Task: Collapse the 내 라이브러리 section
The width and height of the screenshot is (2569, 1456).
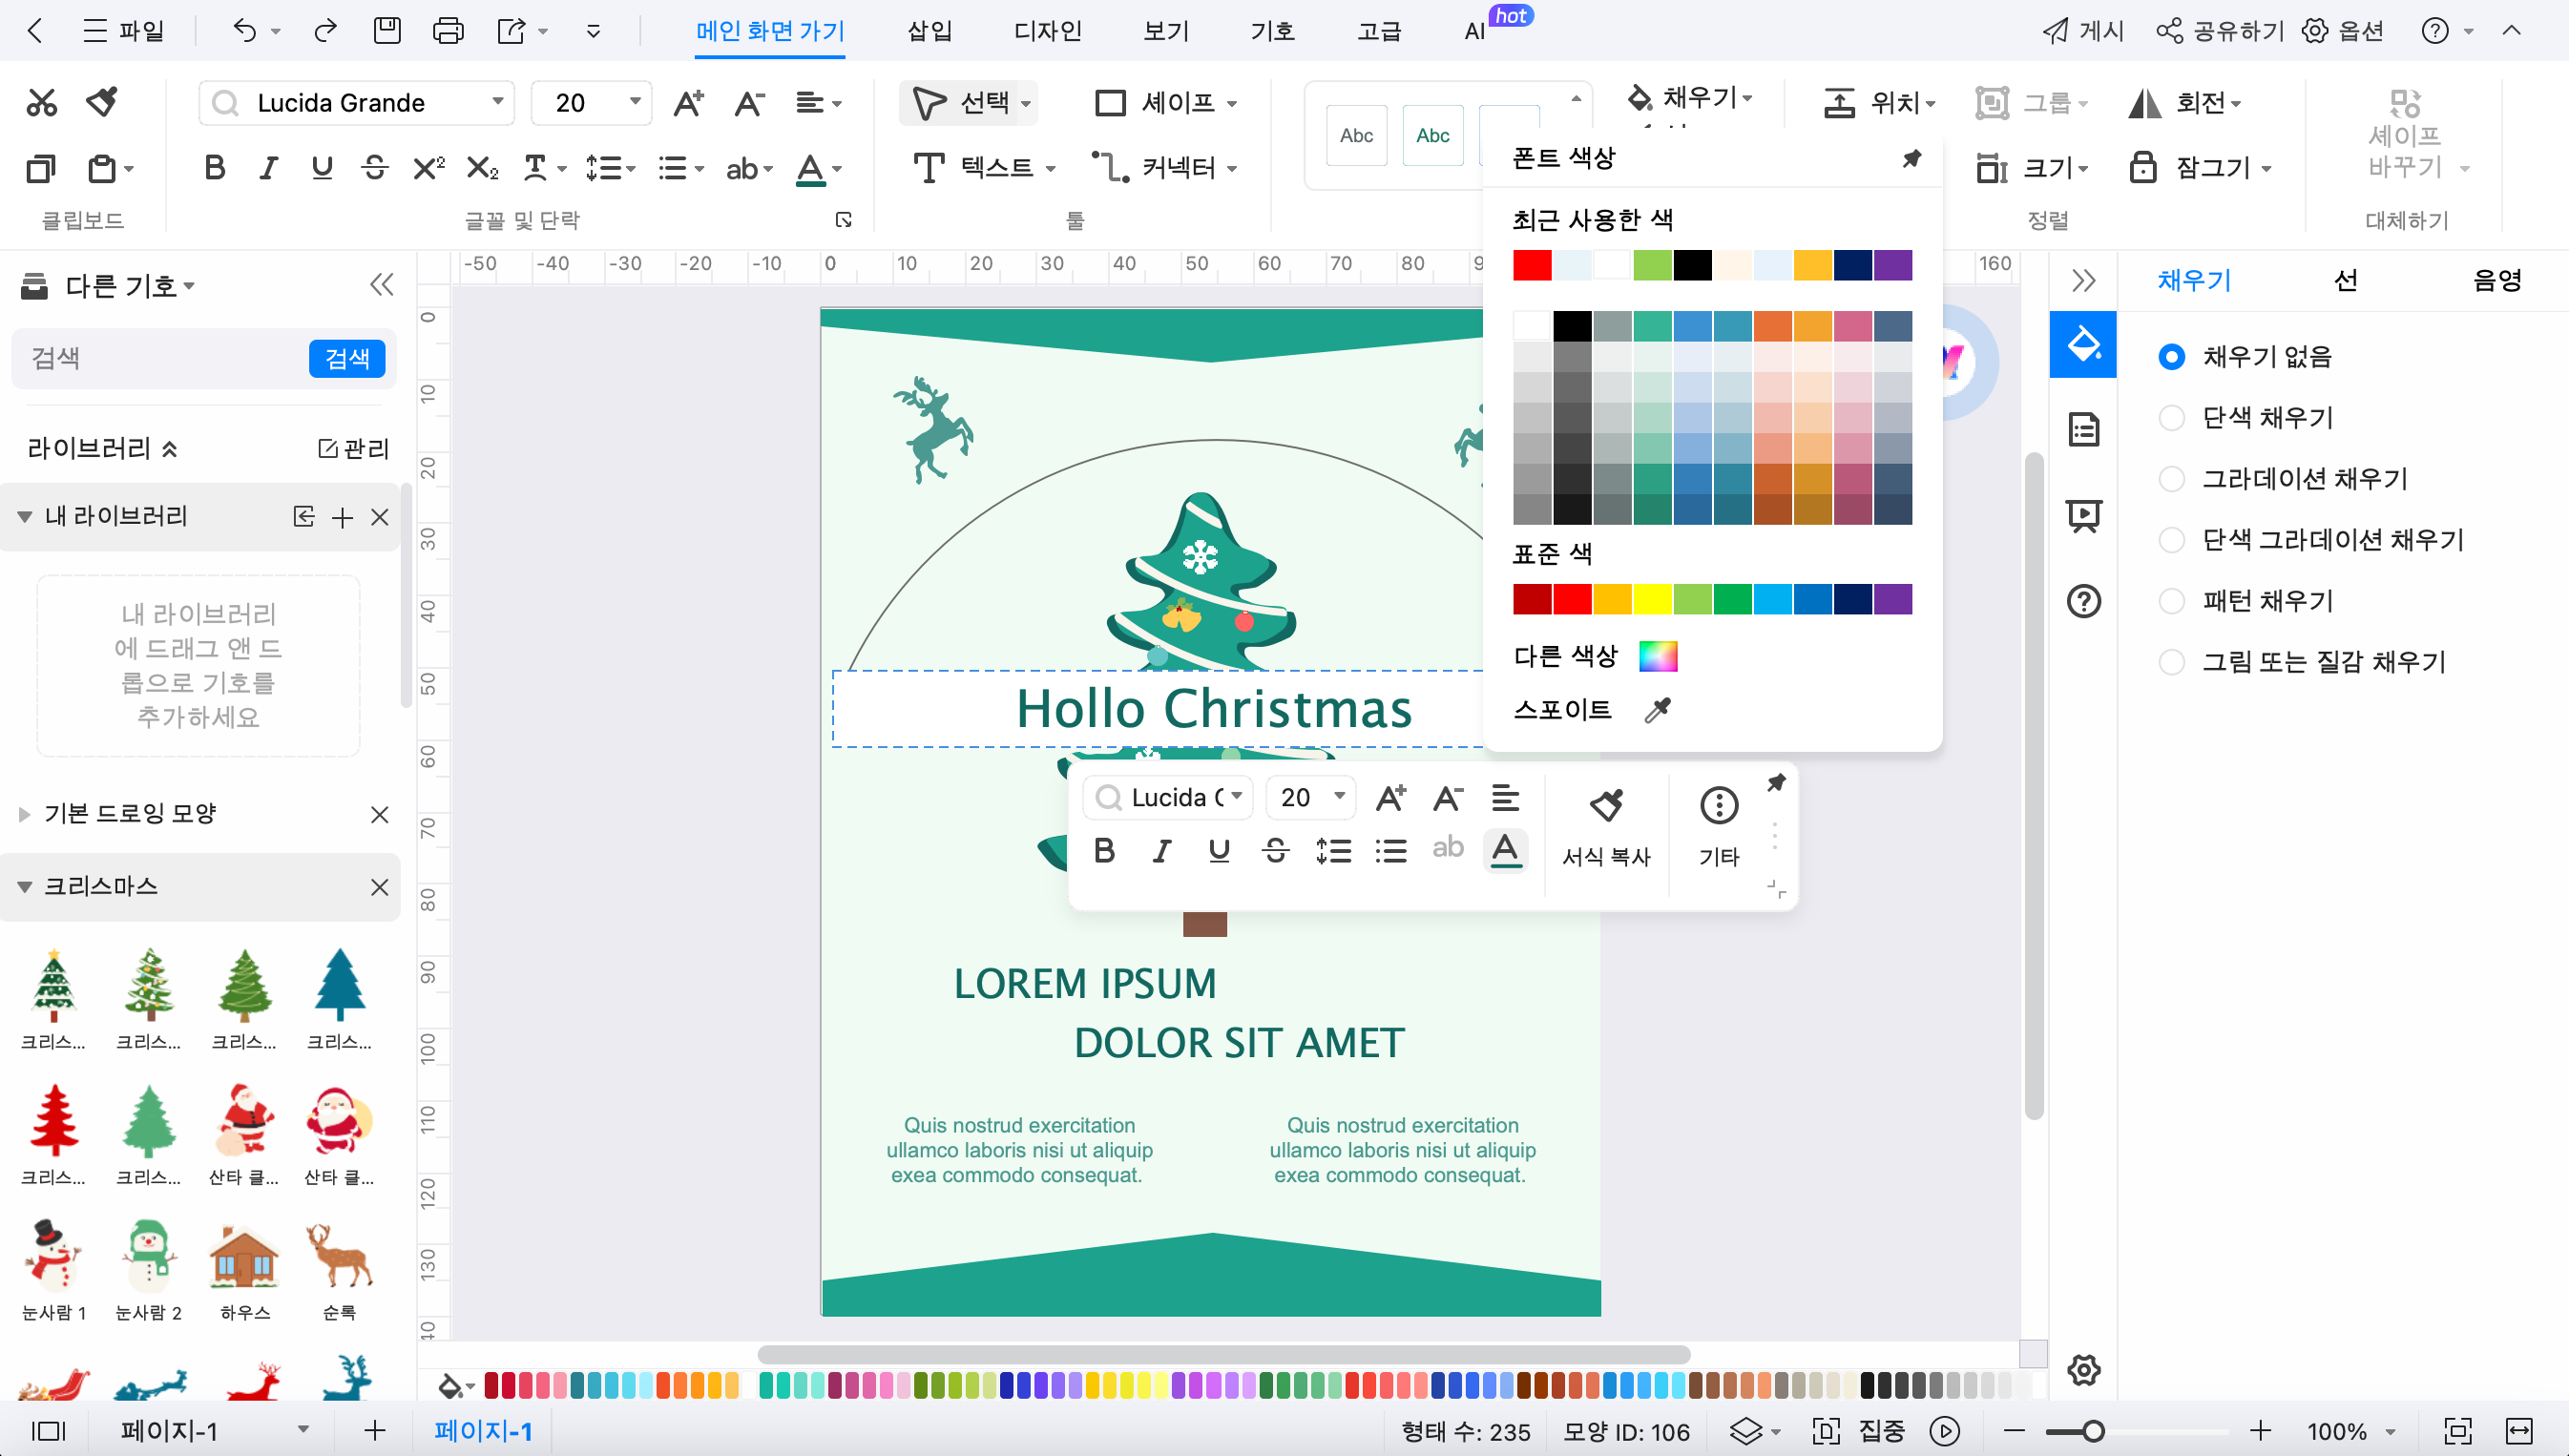Action: tap(24, 517)
